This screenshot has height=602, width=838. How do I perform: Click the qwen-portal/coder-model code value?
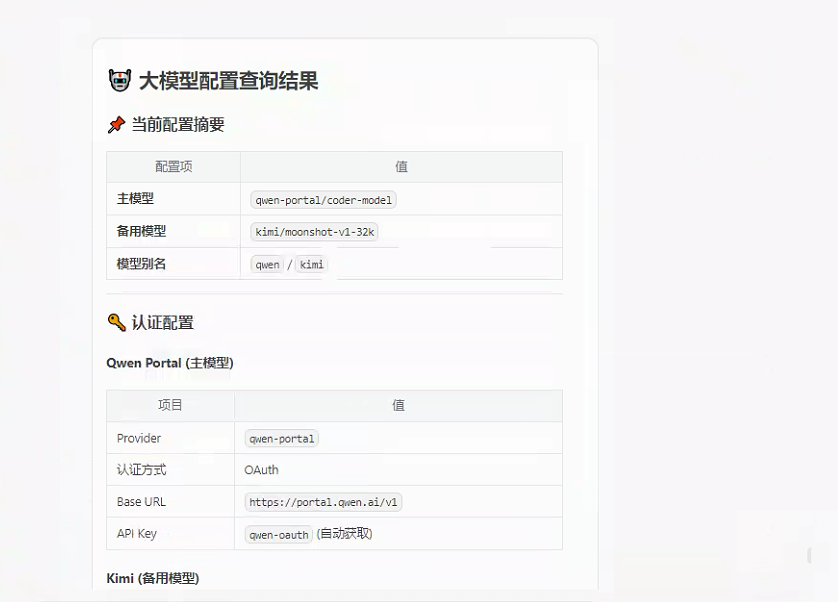click(x=323, y=200)
